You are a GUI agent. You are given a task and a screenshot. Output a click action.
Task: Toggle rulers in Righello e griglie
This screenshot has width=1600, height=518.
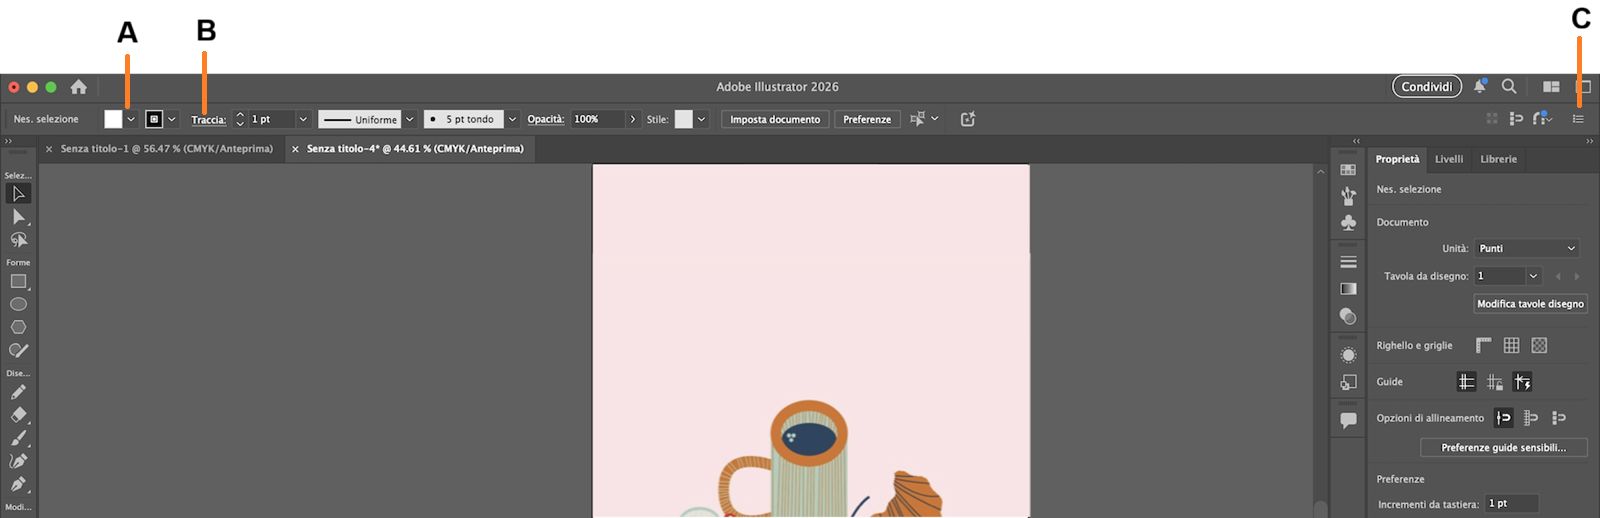(1483, 345)
